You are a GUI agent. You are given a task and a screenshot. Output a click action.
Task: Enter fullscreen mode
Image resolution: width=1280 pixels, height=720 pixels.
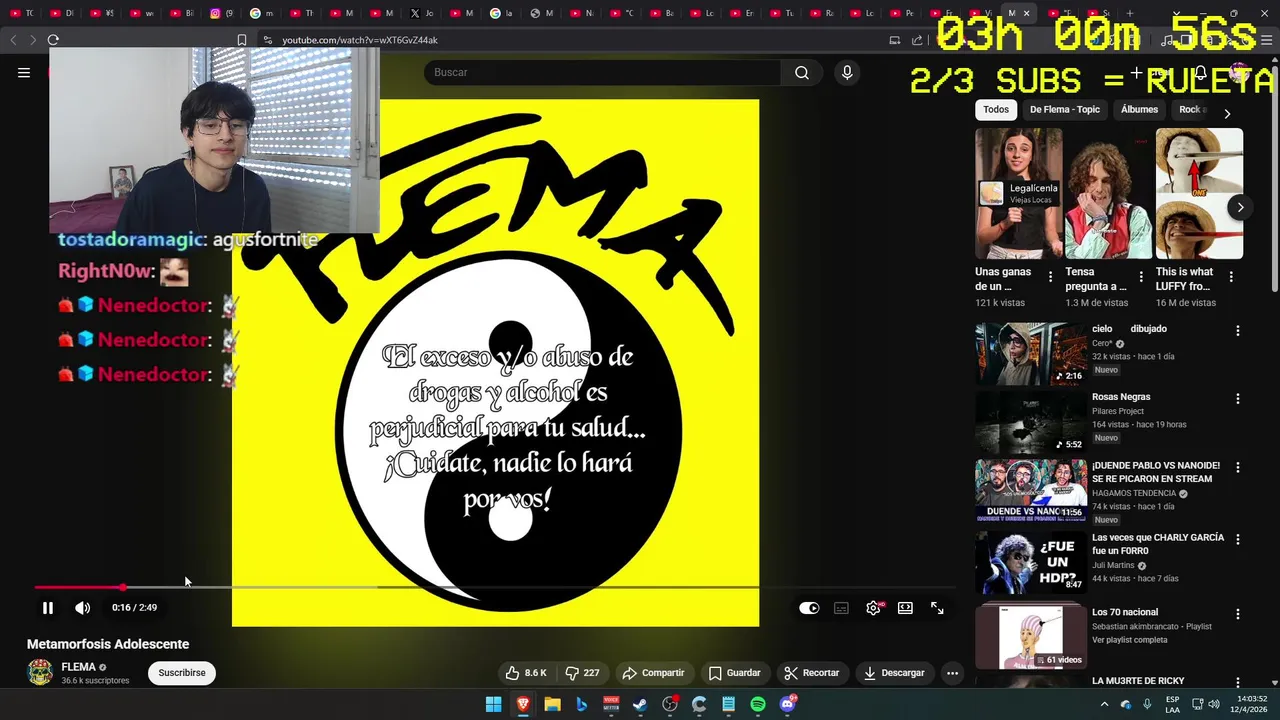click(937, 607)
